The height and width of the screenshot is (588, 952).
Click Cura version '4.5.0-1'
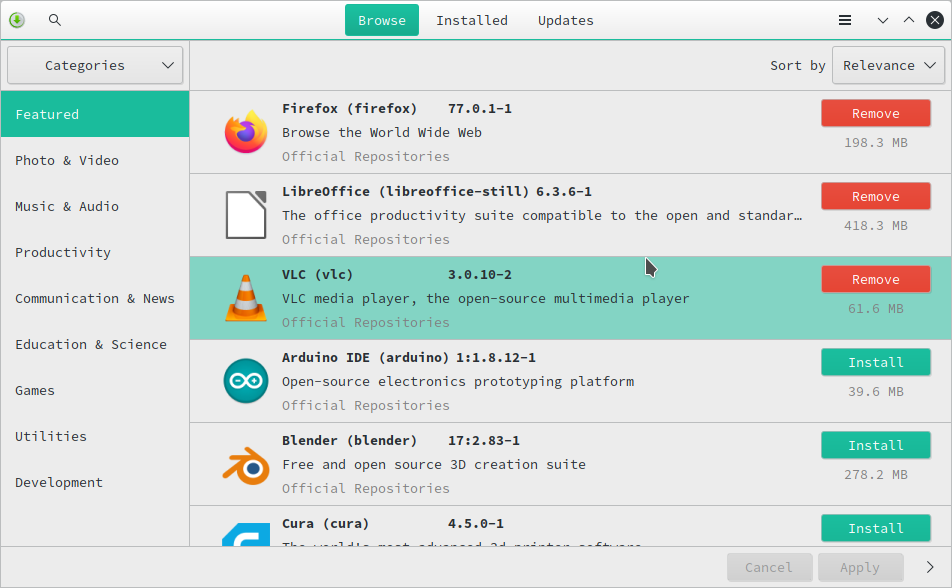click(x=476, y=524)
